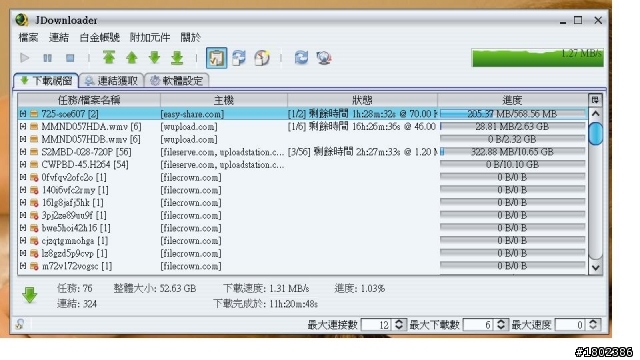Viewport: 640px width, 360px height.
Task: Start downloads with the play button
Action: pyautogui.click(x=24, y=58)
